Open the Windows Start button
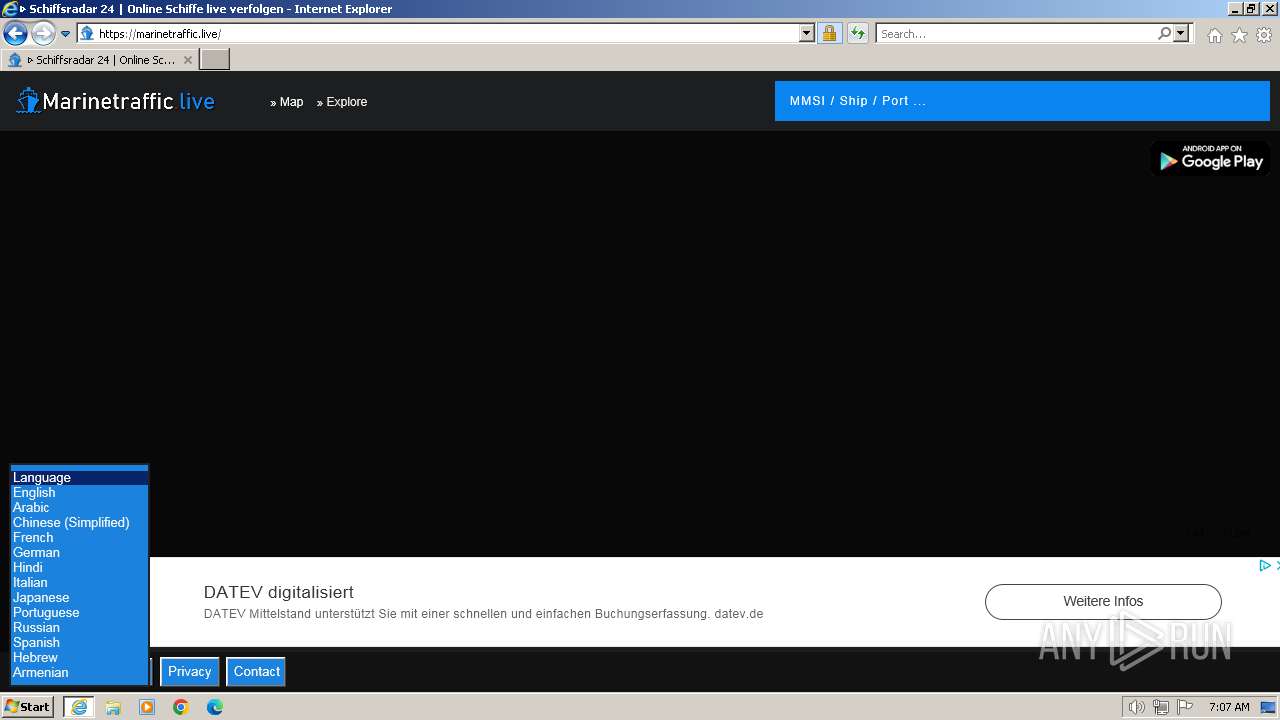This screenshot has width=1280, height=720. 28,707
